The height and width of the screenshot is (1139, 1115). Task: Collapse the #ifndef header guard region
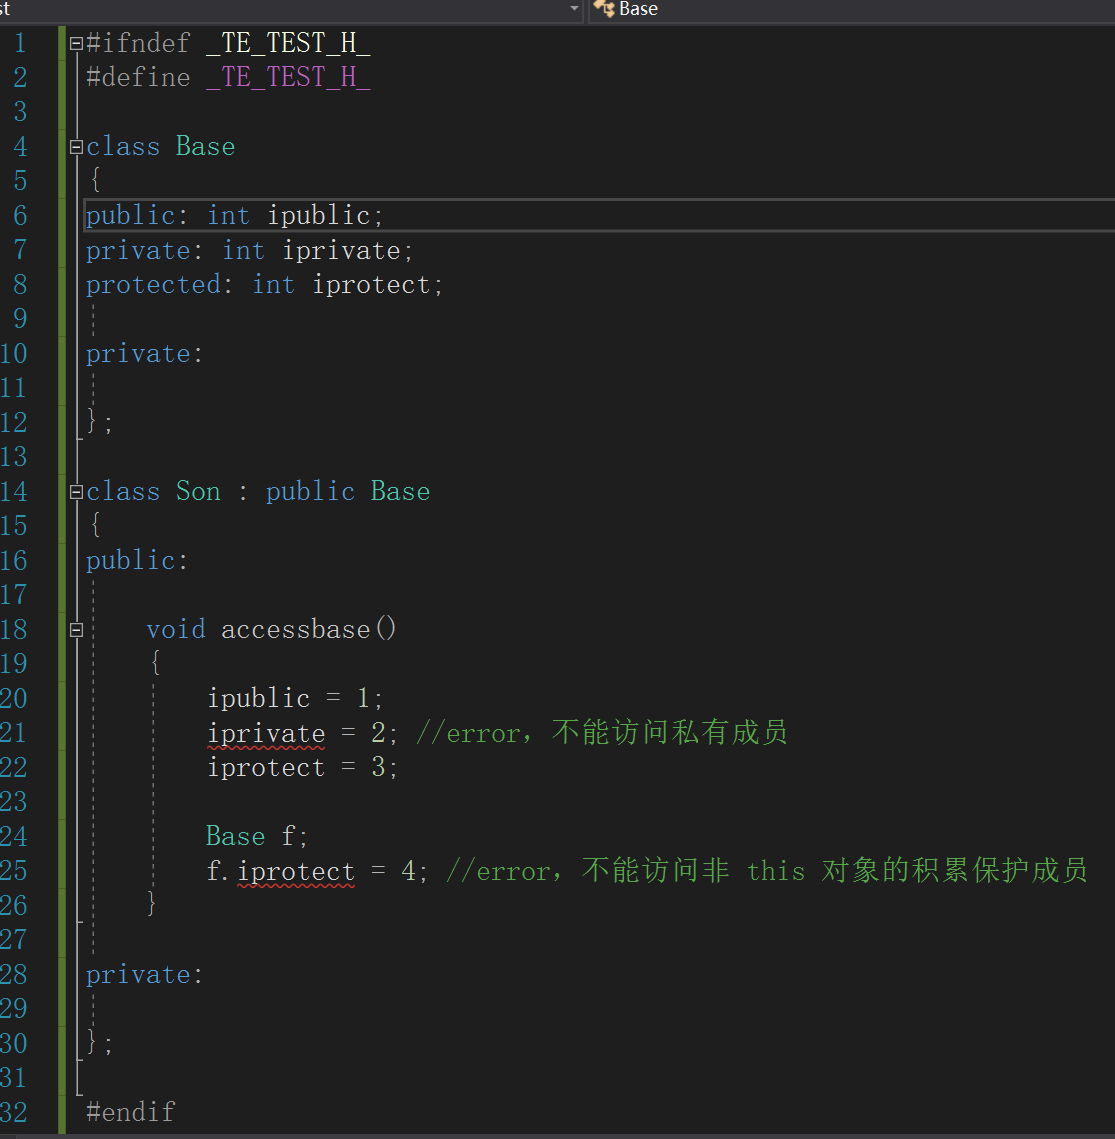pos(75,42)
